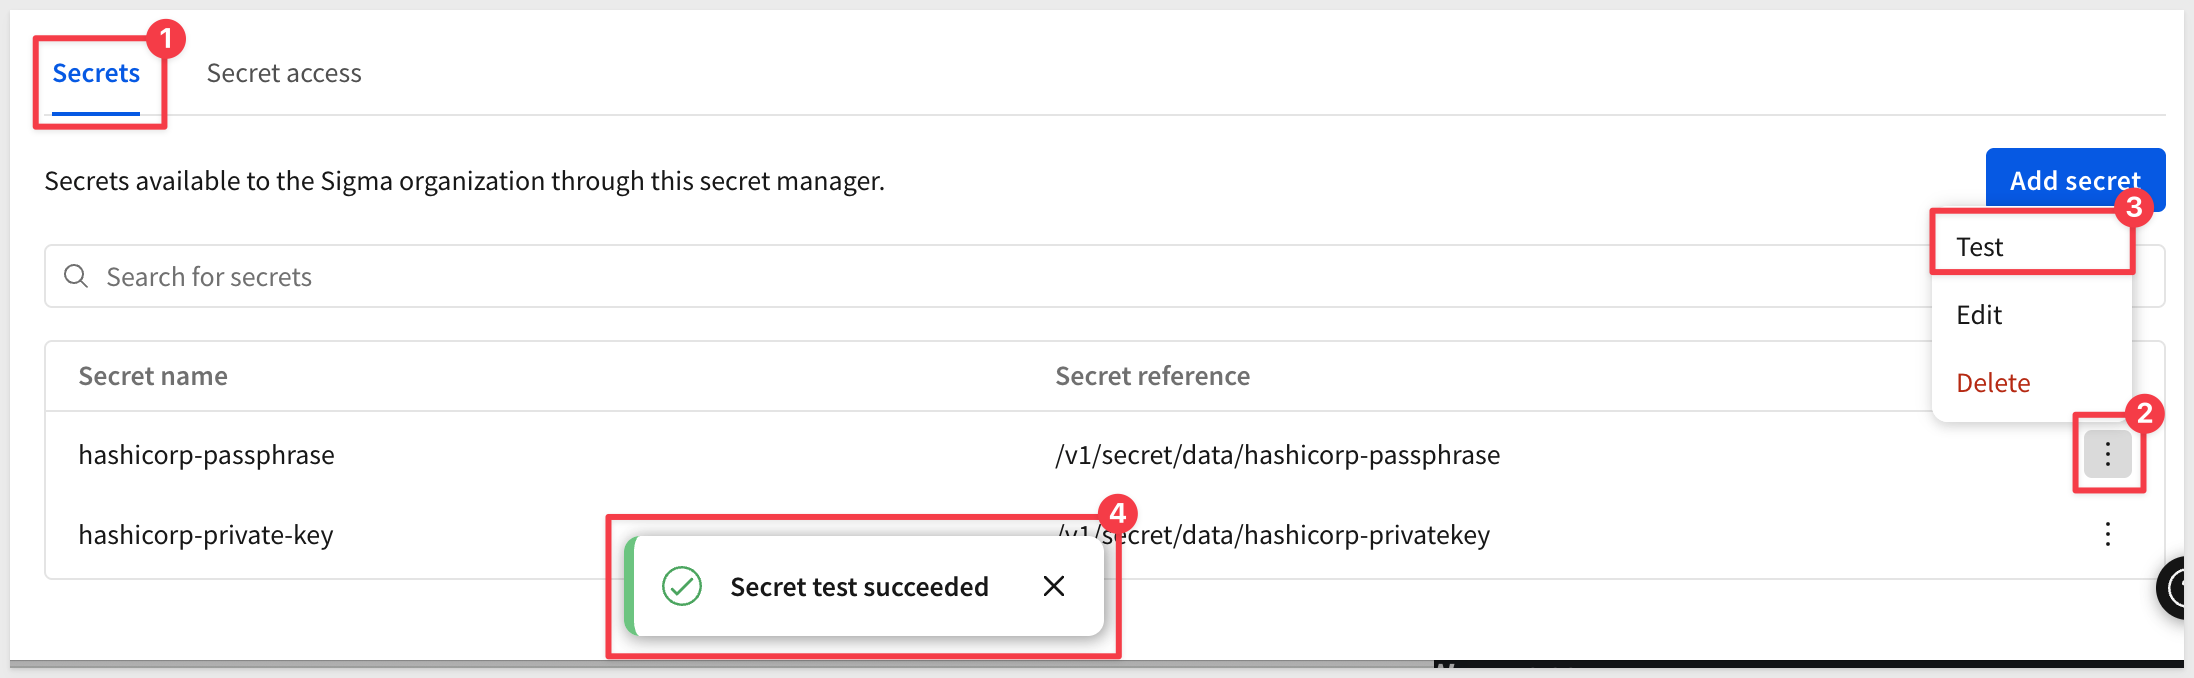The width and height of the screenshot is (2194, 678).
Task: Click the Secret reference column header
Action: click(1152, 376)
